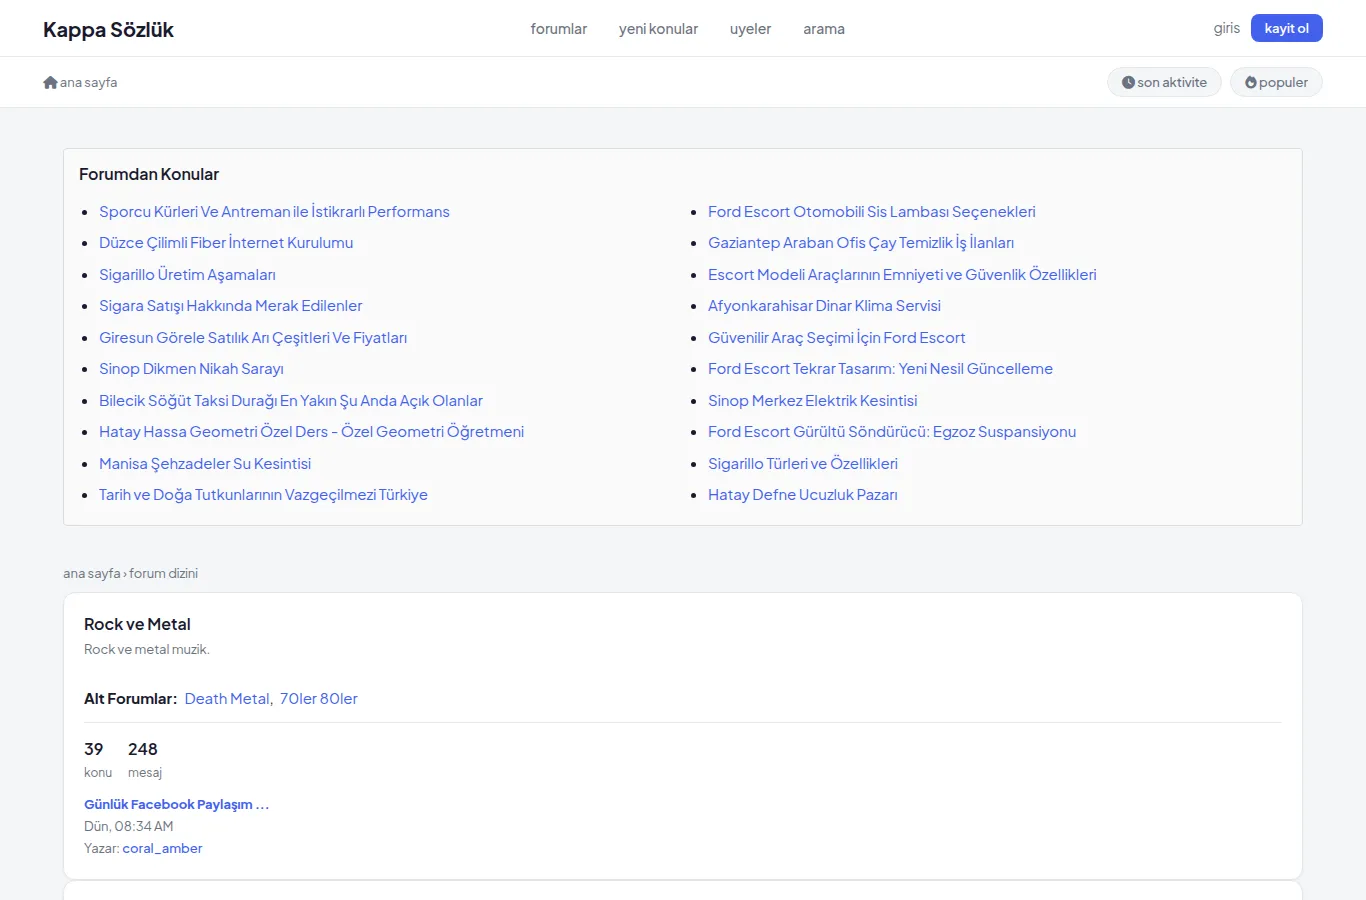This screenshot has width=1366, height=900.
Task: Select arama in the top navigation
Action: click(824, 29)
